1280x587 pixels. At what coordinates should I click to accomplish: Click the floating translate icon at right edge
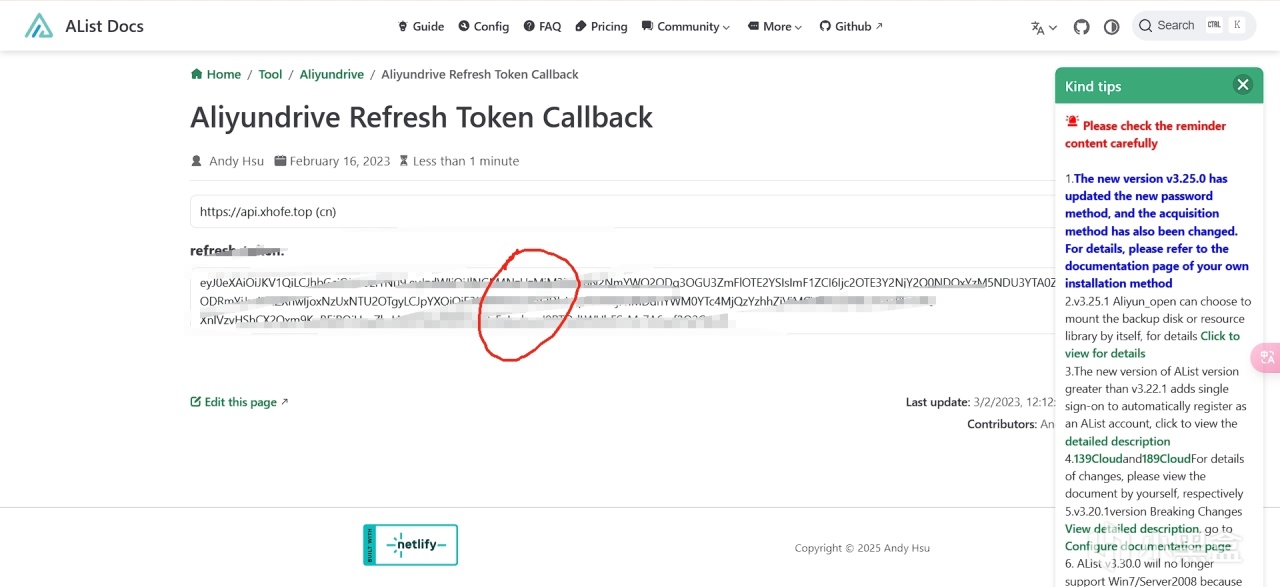pyautogui.click(x=1268, y=358)
